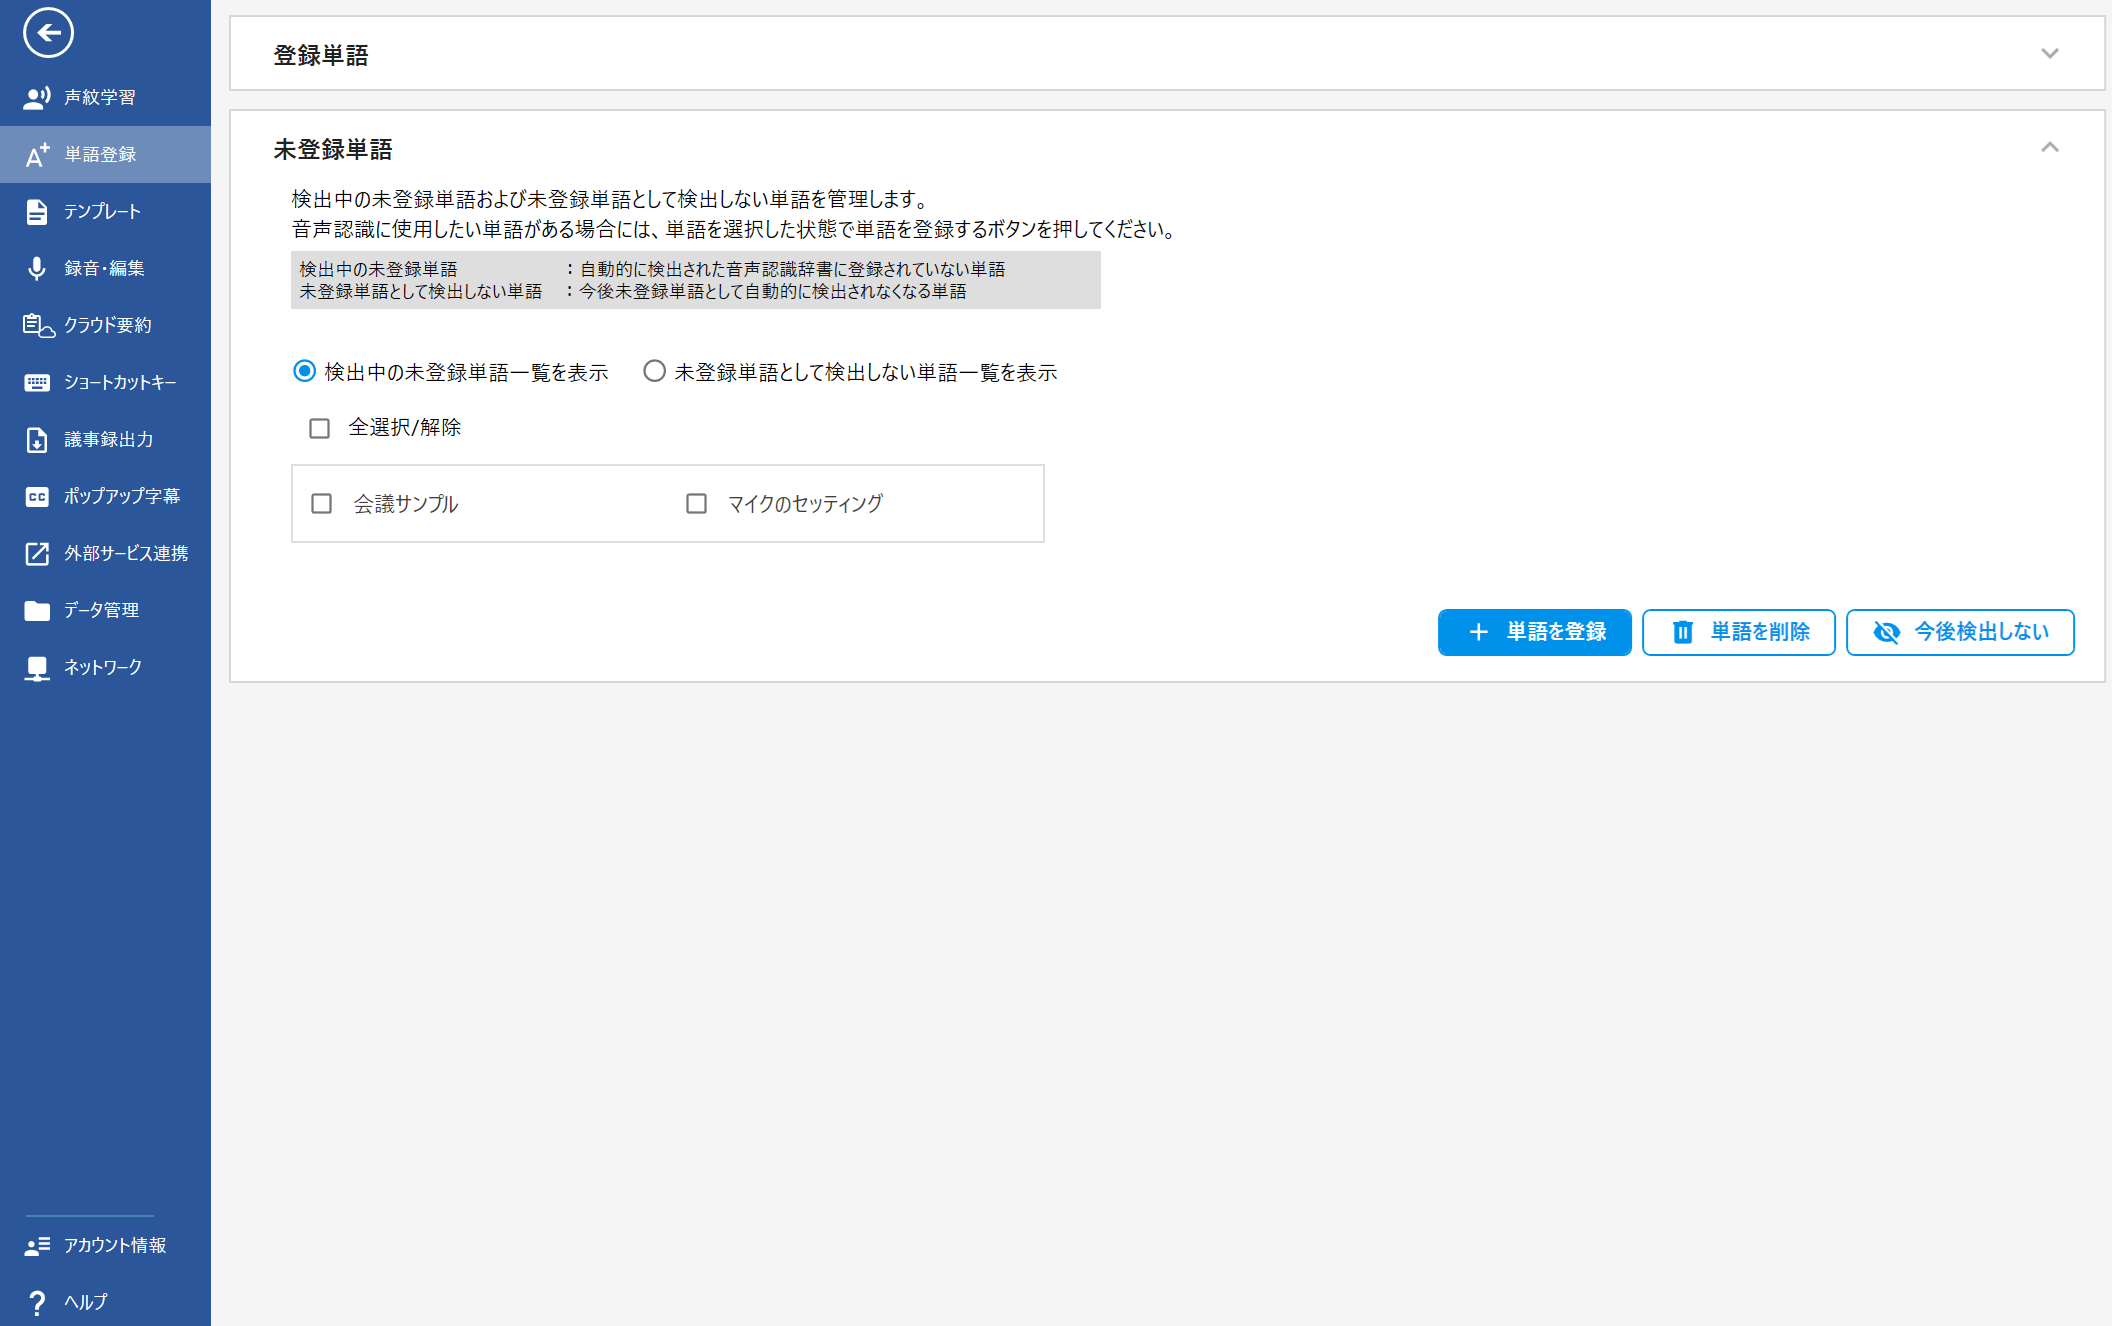Open voiceprint learning (声紋学習) icon

coord(37,97)
